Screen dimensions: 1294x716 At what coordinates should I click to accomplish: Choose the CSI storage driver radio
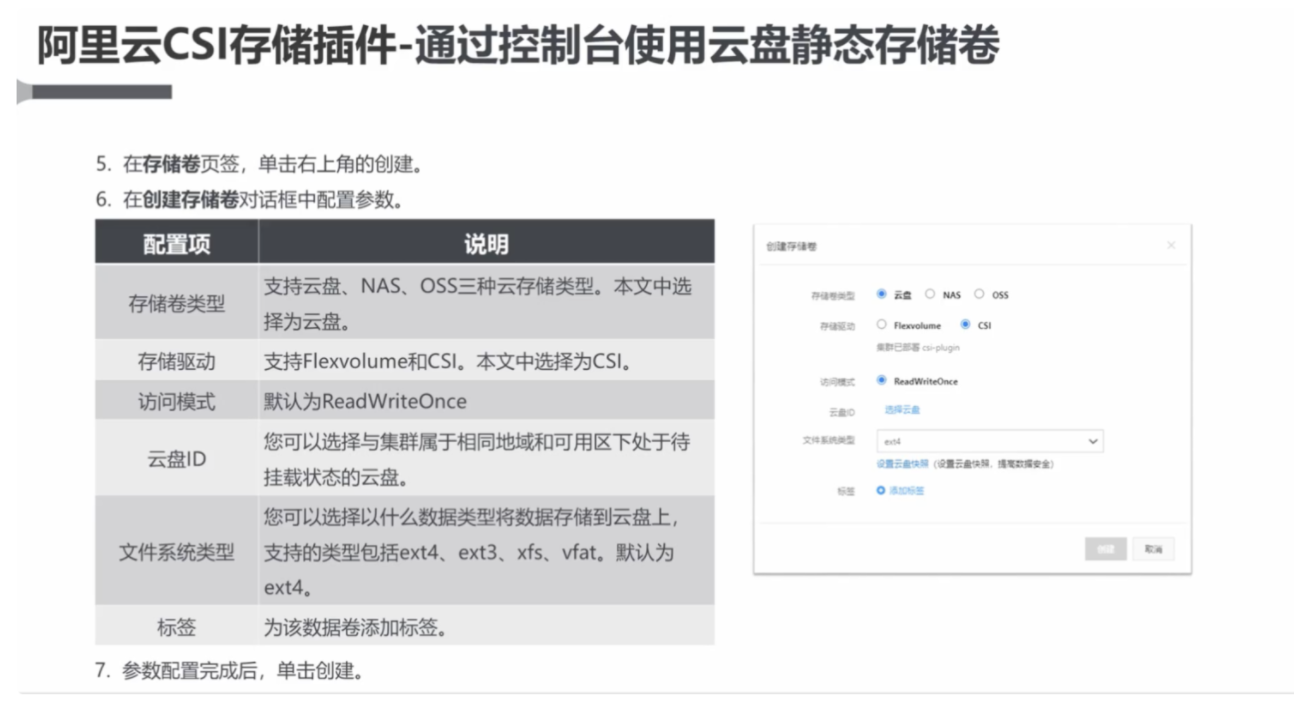965,324
